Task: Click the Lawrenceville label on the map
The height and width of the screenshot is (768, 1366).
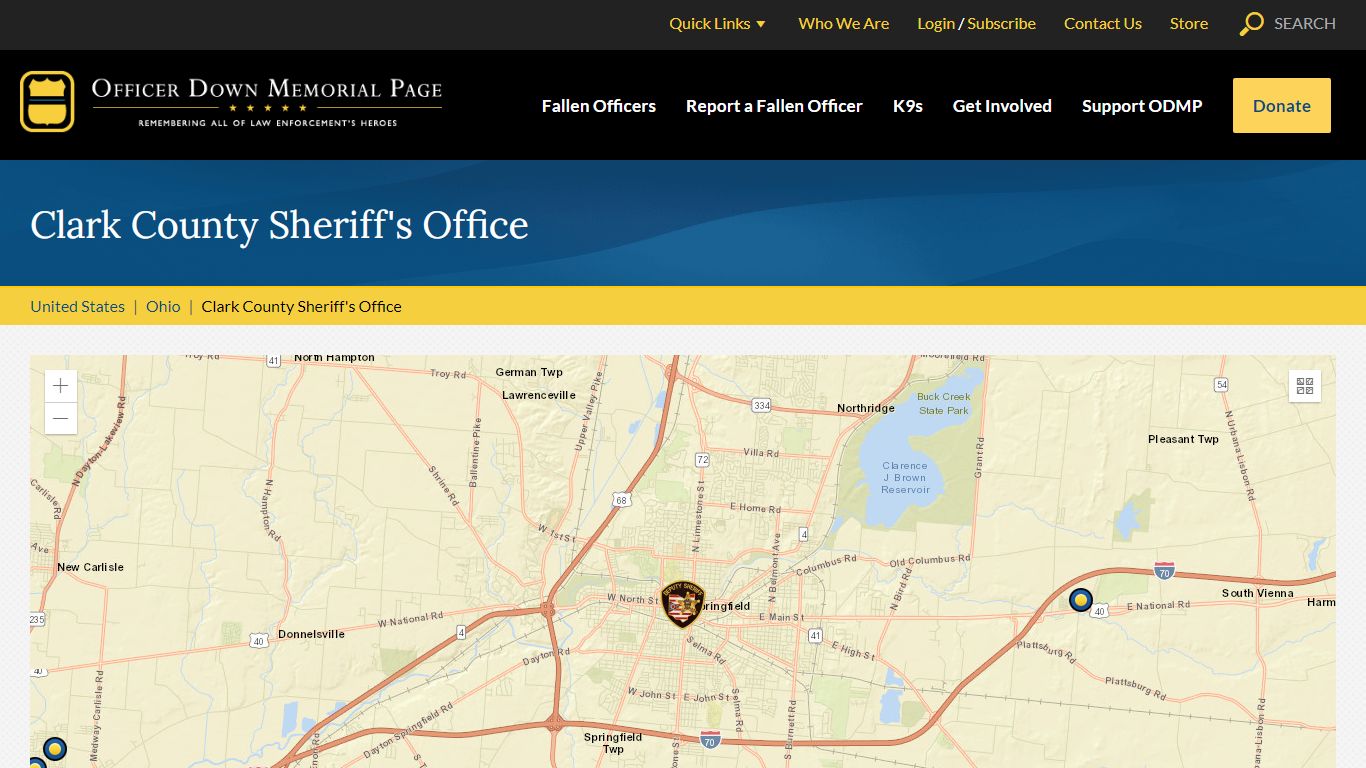Action: 539,395
